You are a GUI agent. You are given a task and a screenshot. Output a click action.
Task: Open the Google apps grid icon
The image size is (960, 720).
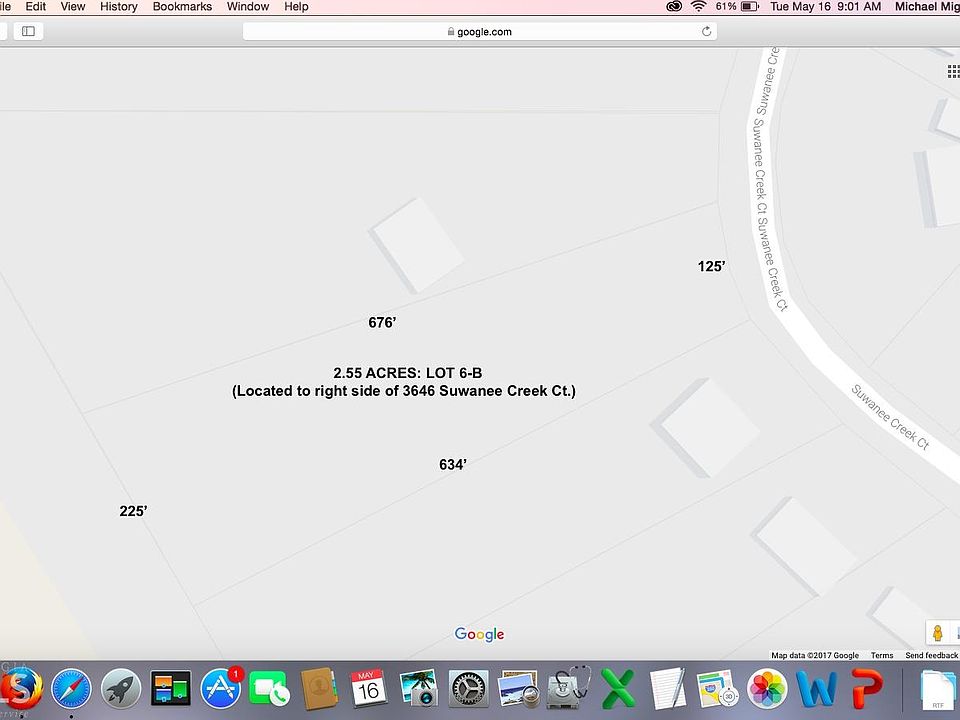(953, 72)
